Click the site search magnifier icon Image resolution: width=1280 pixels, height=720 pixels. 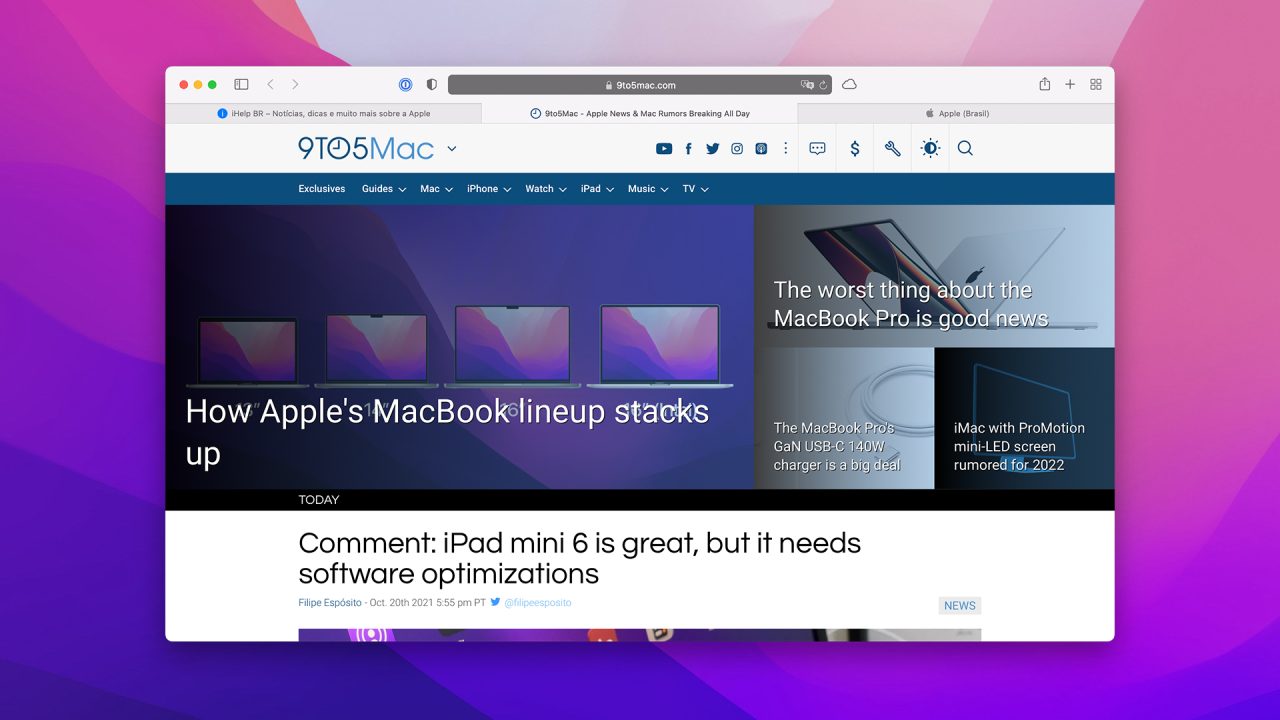pos(965,148)
